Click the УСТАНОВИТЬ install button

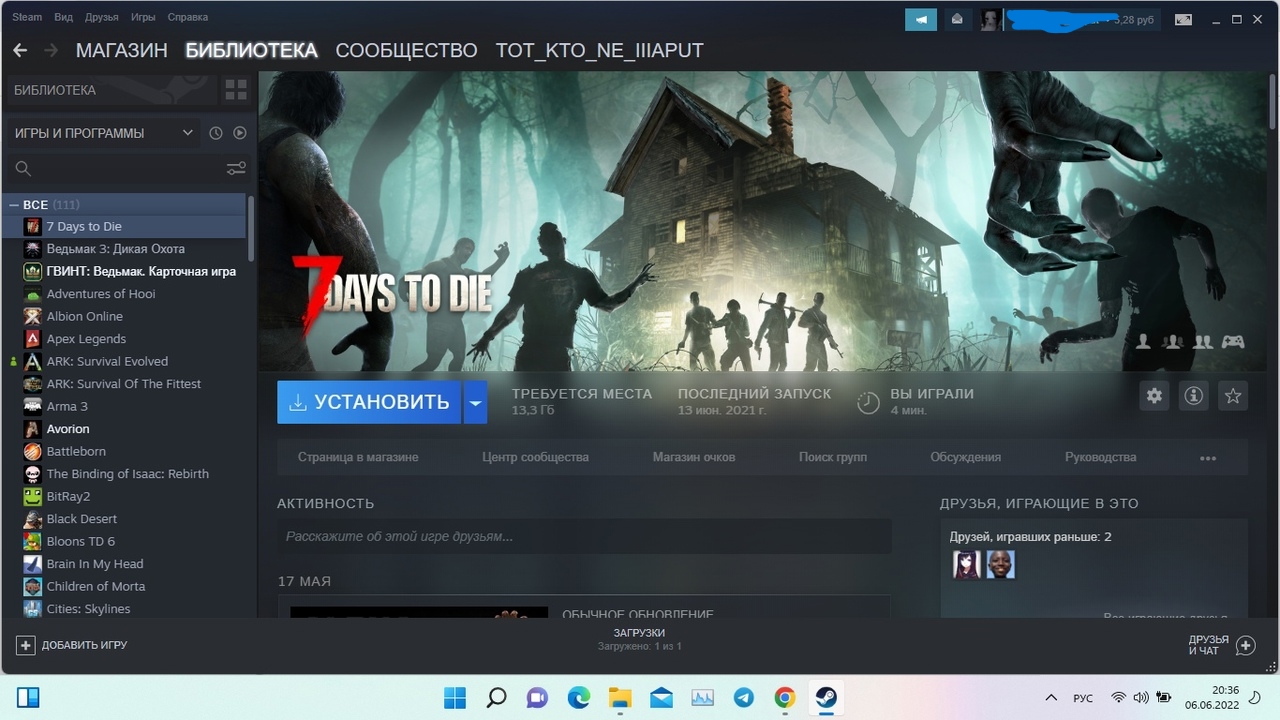(x=369, y=402)
